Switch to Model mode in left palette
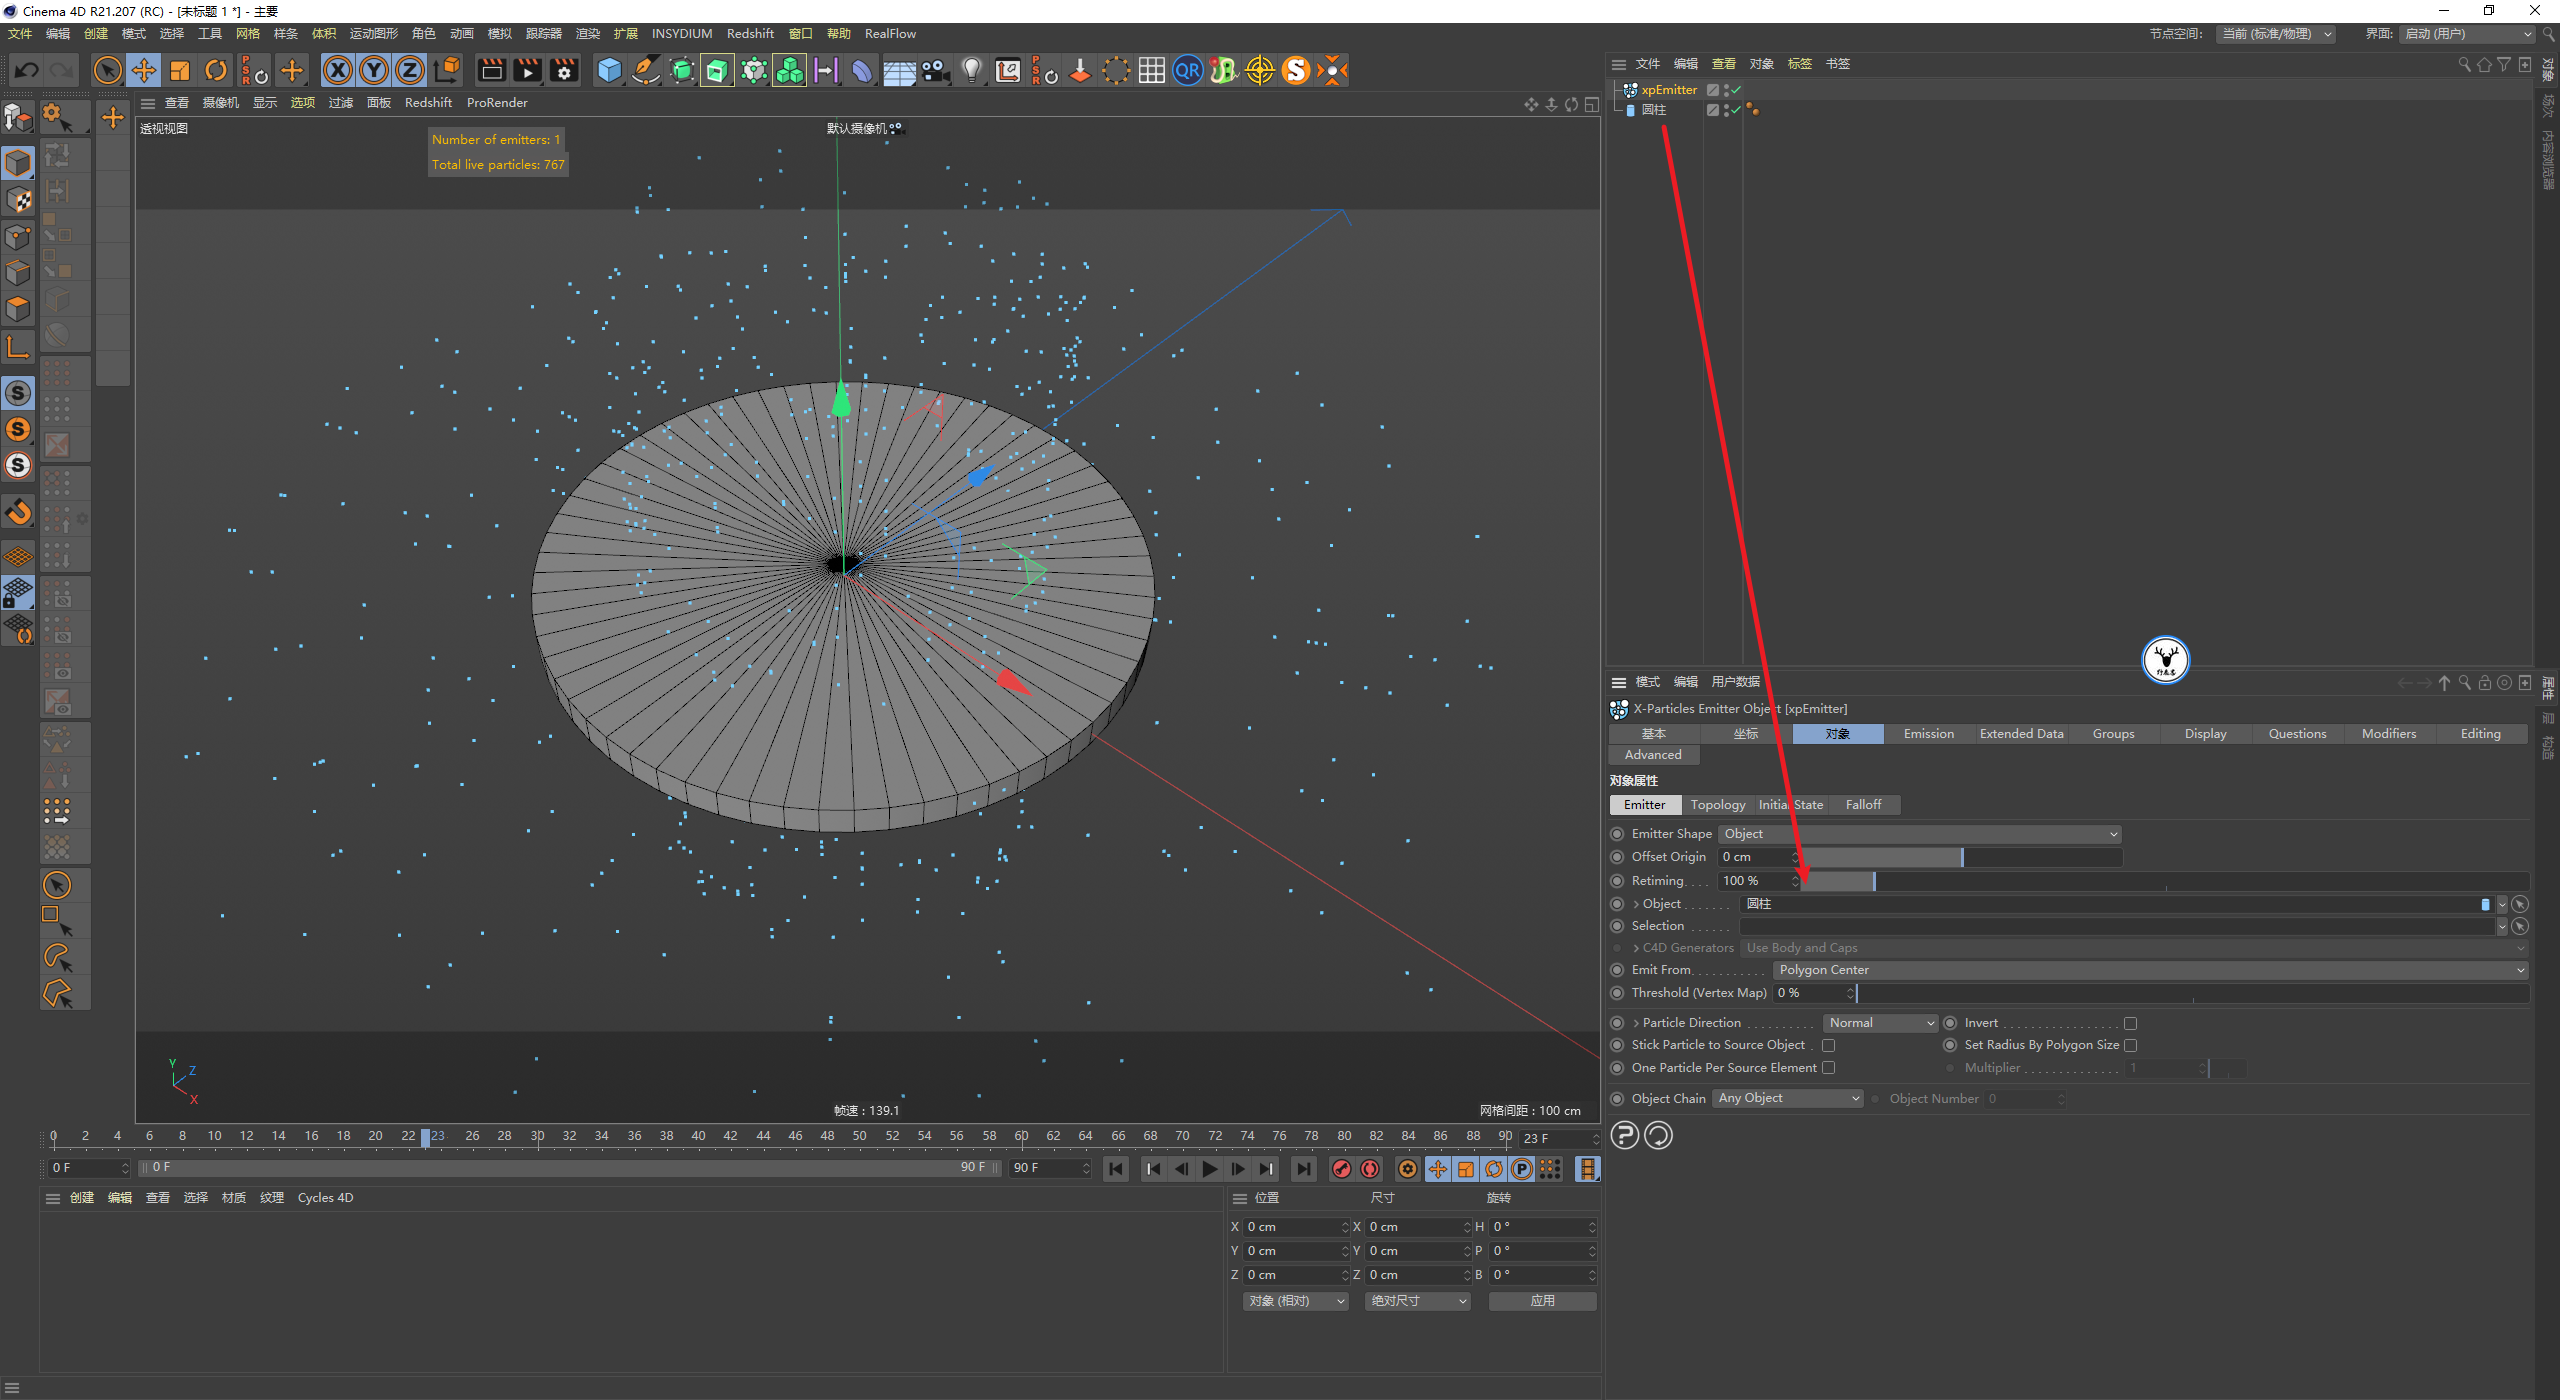The width and height of the screenshot is (2560, 1400). (x=18, y=162)
